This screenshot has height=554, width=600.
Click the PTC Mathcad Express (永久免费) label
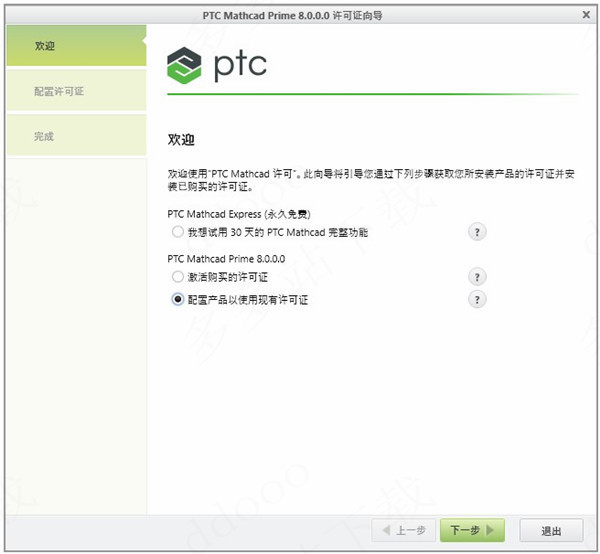239,214
